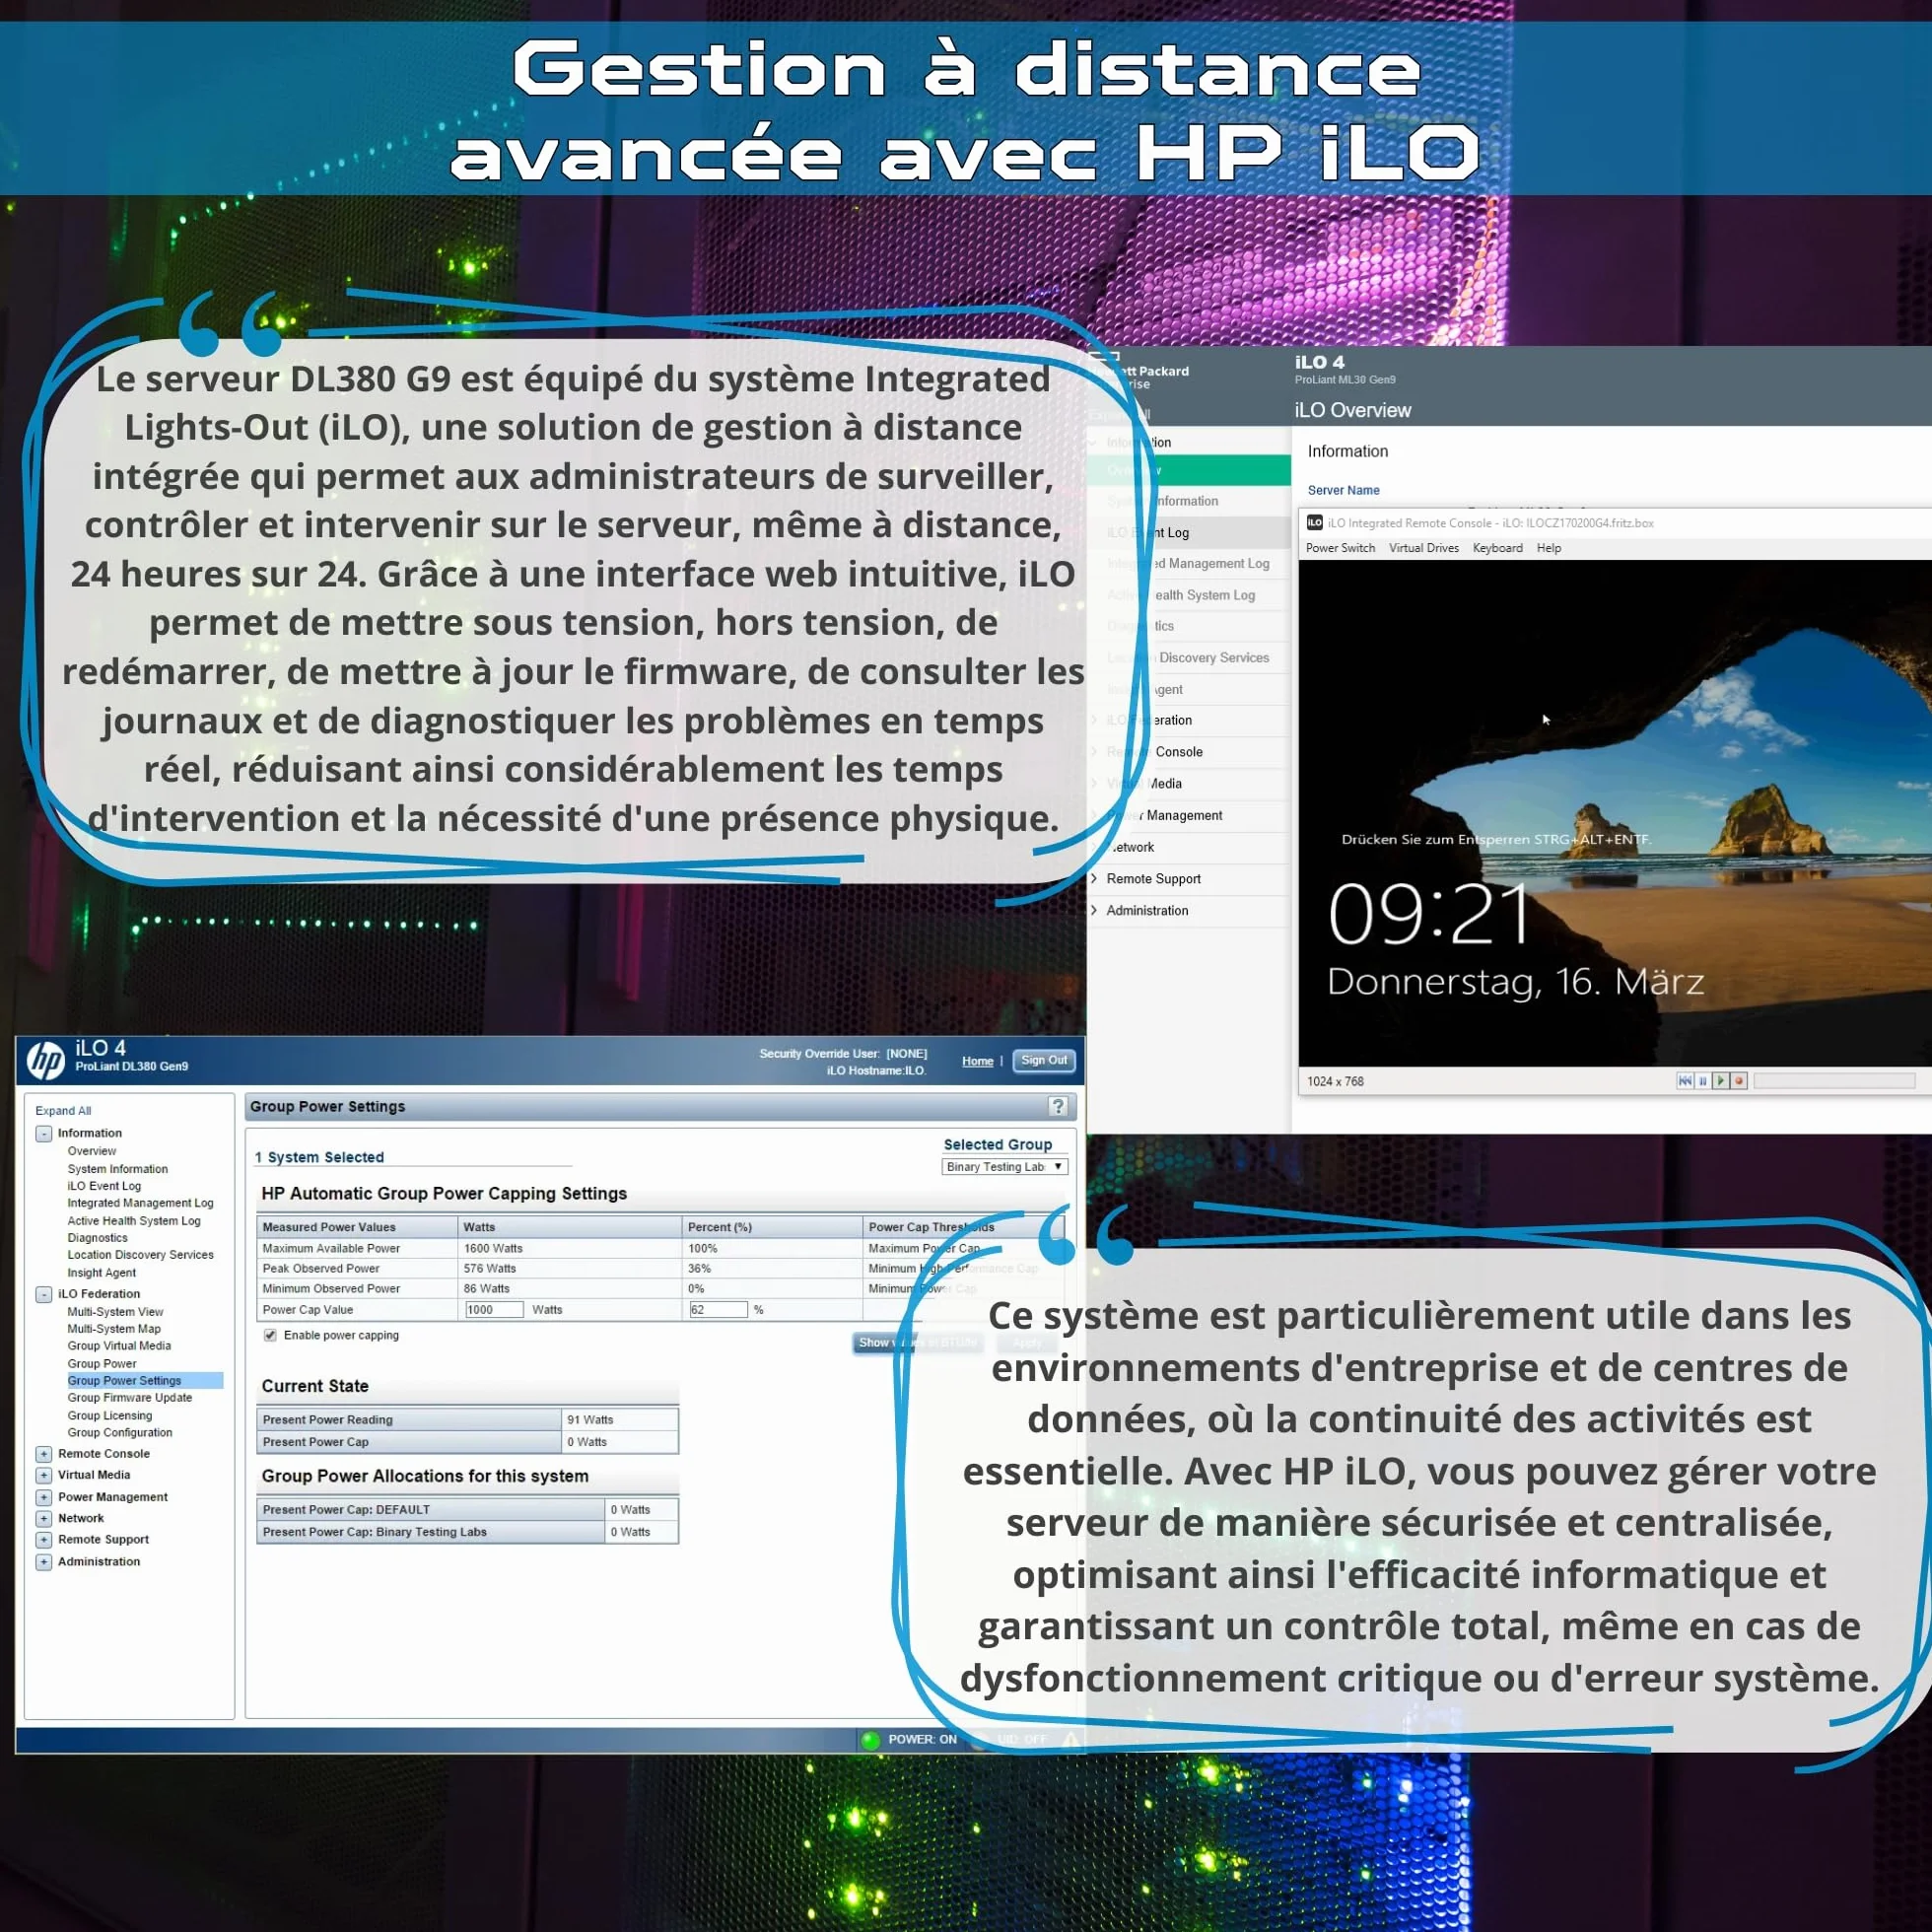Open the Virtual Drives menu

click(x=1423, y=548)
